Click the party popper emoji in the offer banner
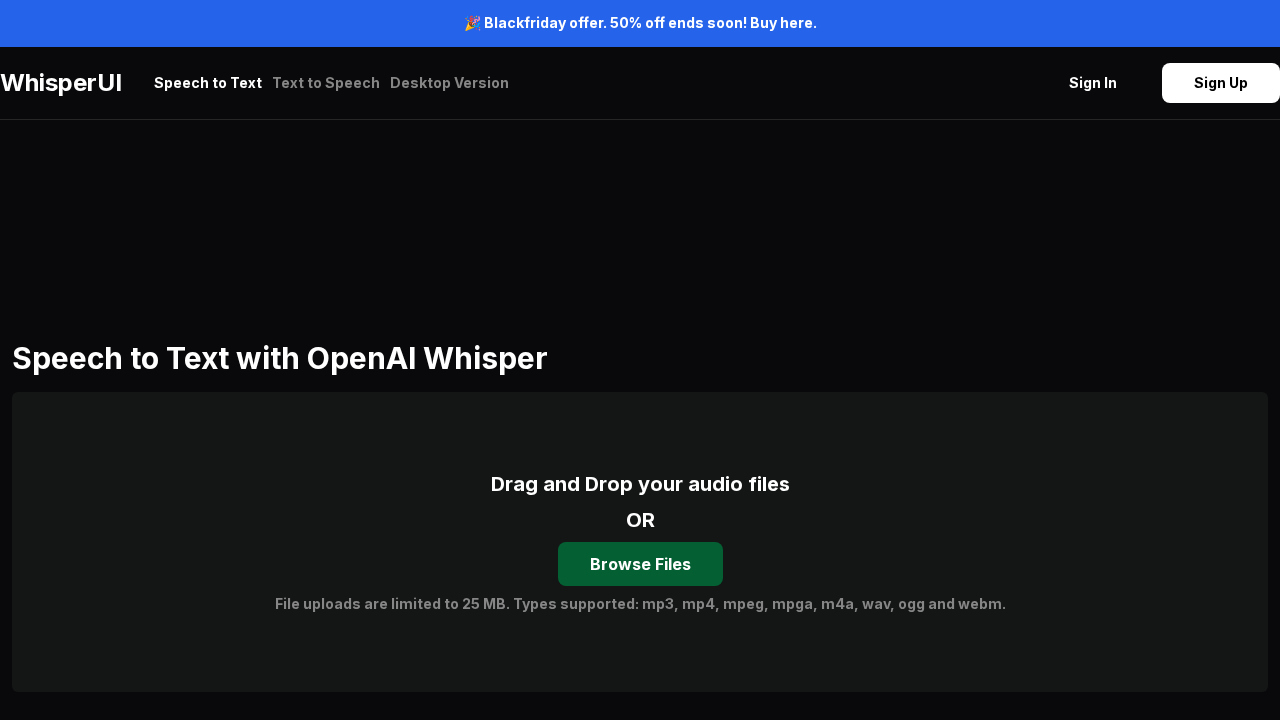1280x720 pixels. pyautogui.click(x=472, y=23)
